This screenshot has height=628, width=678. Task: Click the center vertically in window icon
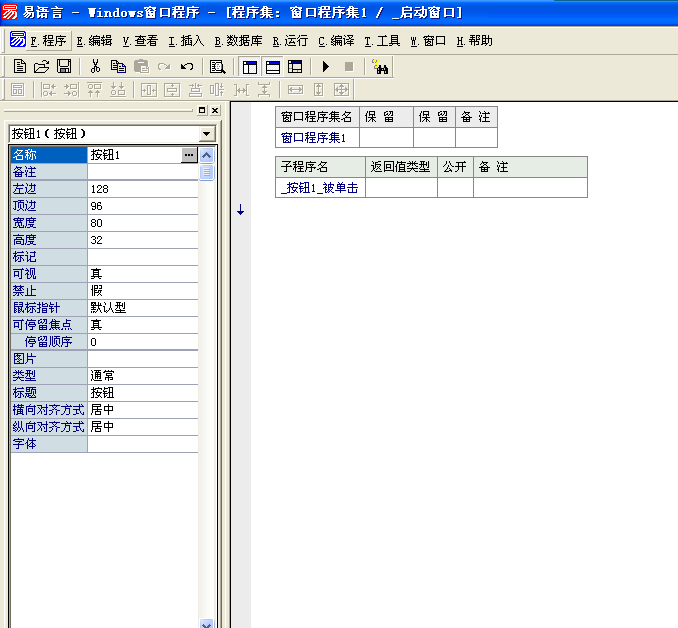click(x=172, y=90)
